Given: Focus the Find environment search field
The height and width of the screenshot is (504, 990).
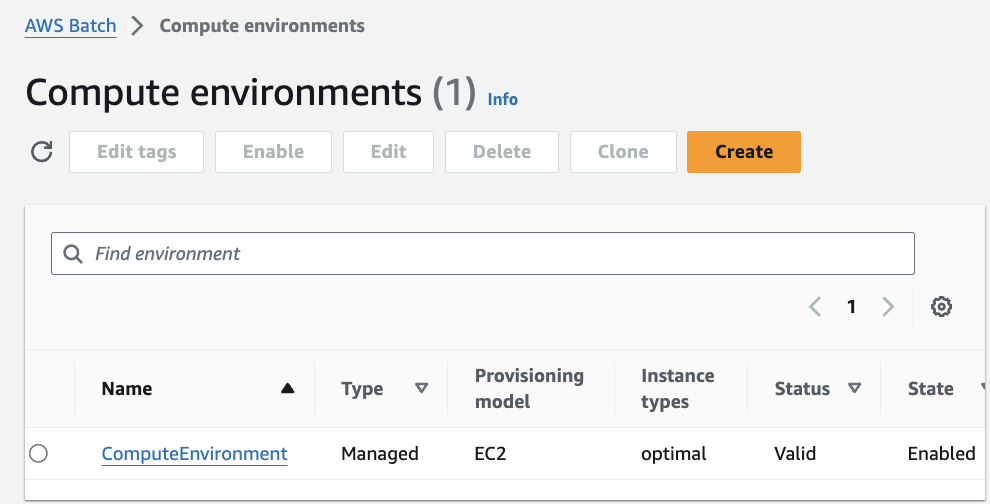Looking at the screenshot, I should pos(500,254).
